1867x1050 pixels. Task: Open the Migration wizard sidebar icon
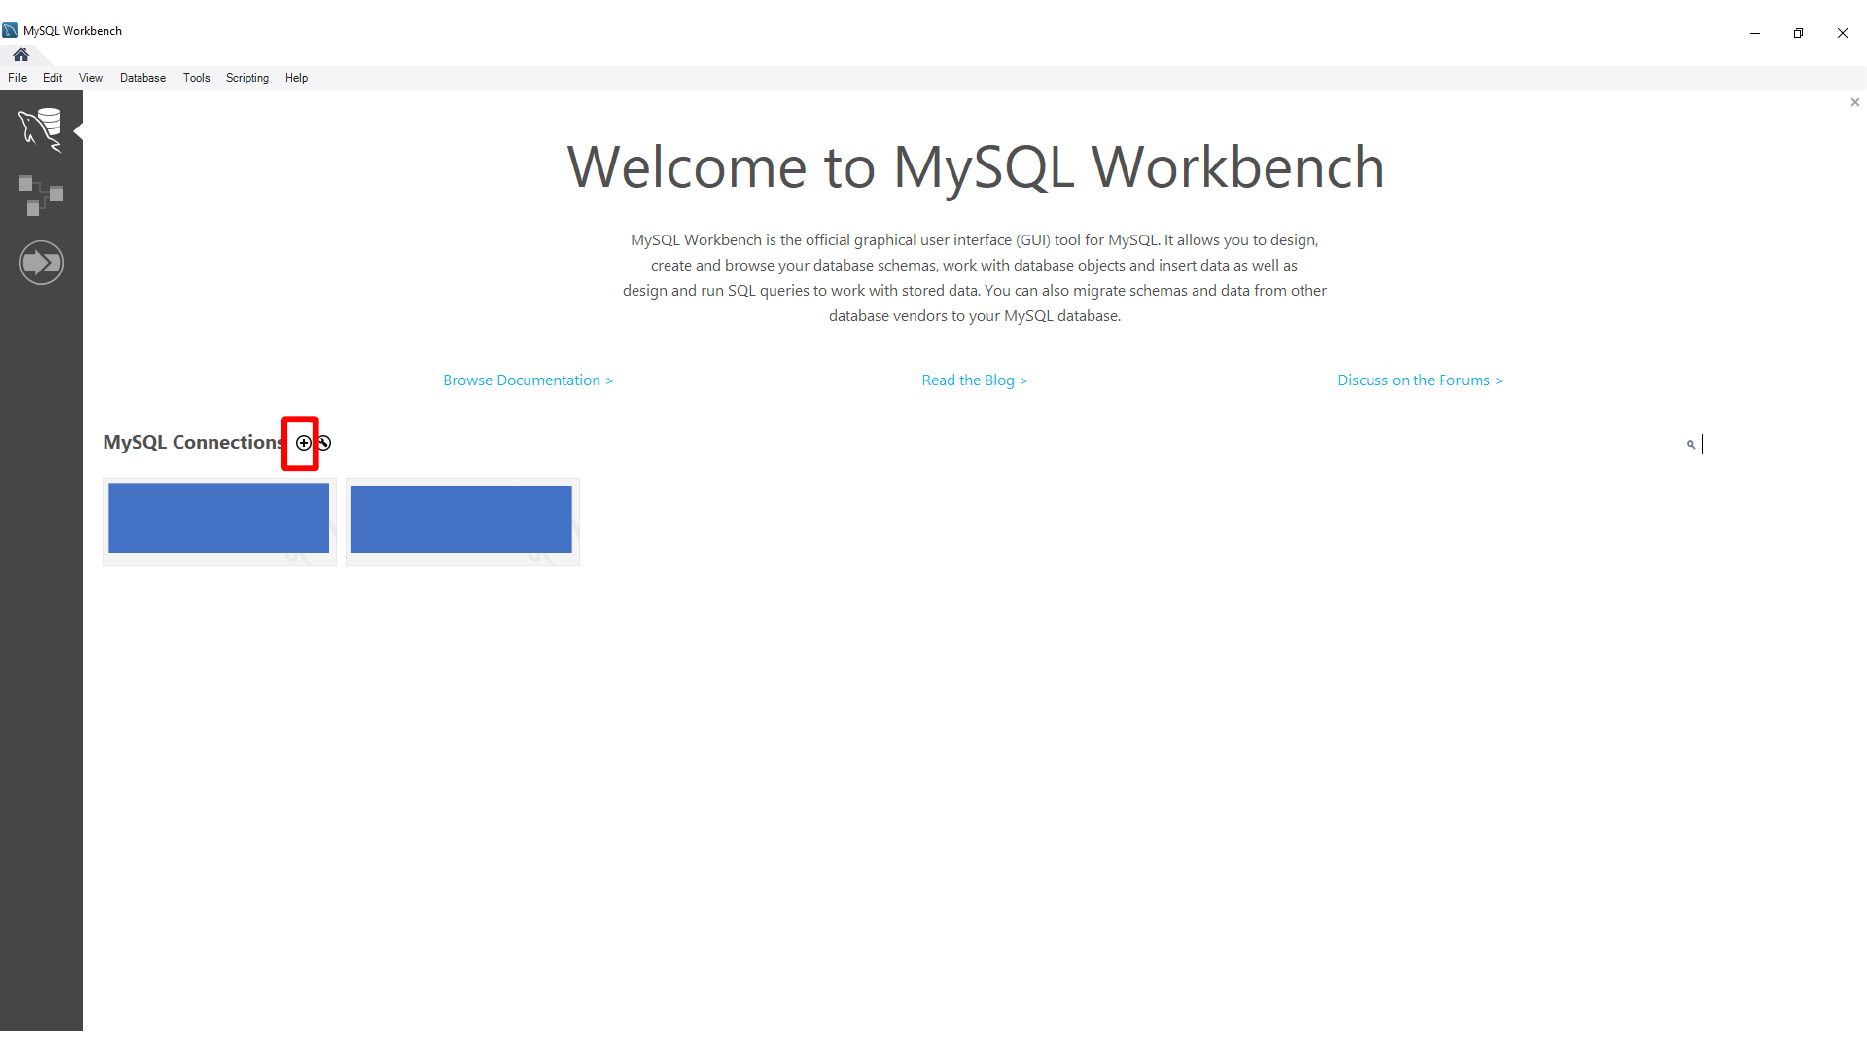click(x=41, y=262)
